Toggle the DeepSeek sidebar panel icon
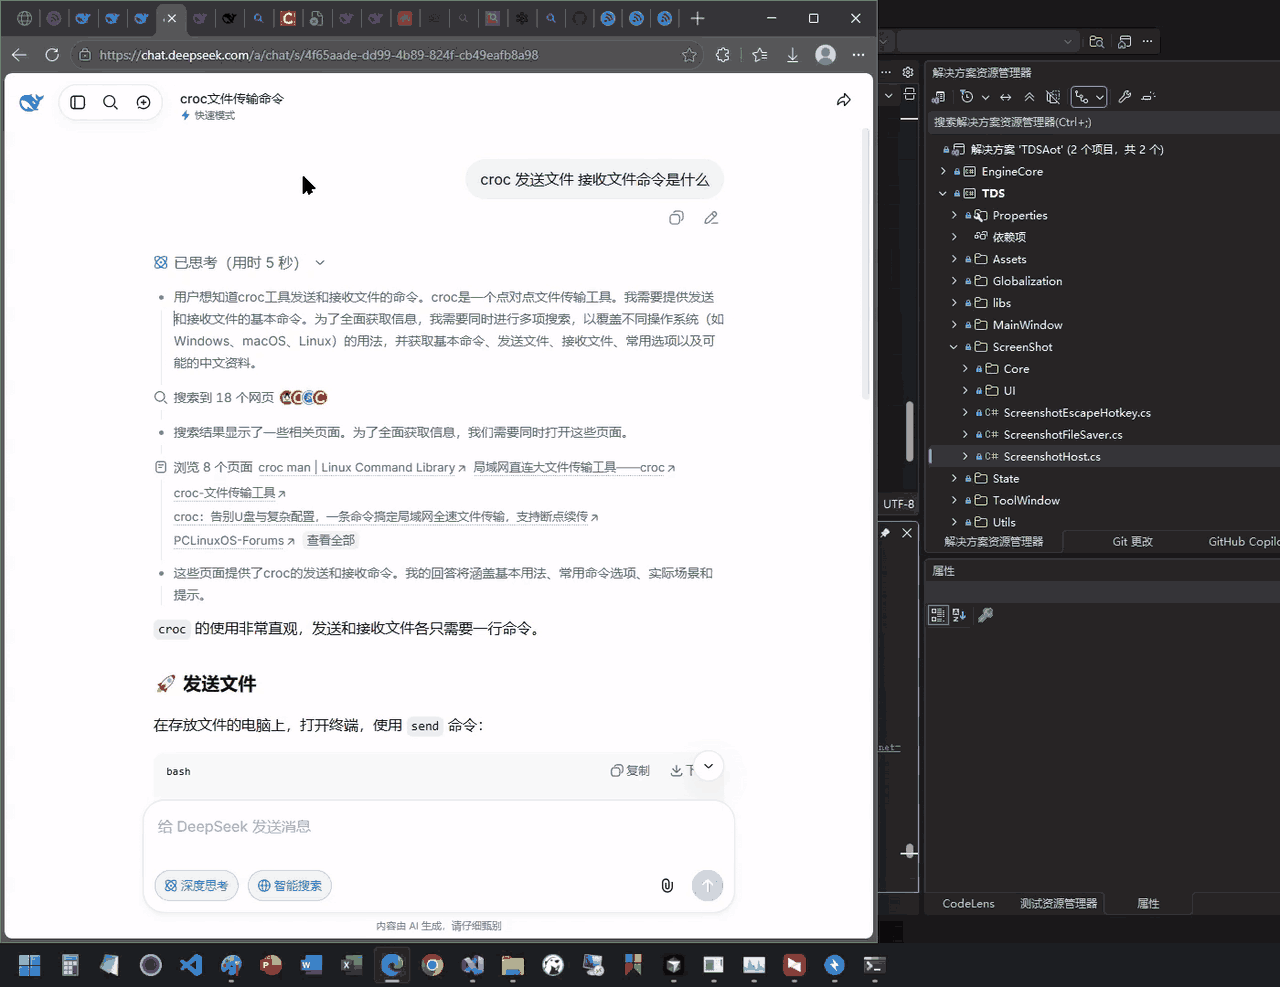This screenshot has height=987, width=1280. point(78,102)
